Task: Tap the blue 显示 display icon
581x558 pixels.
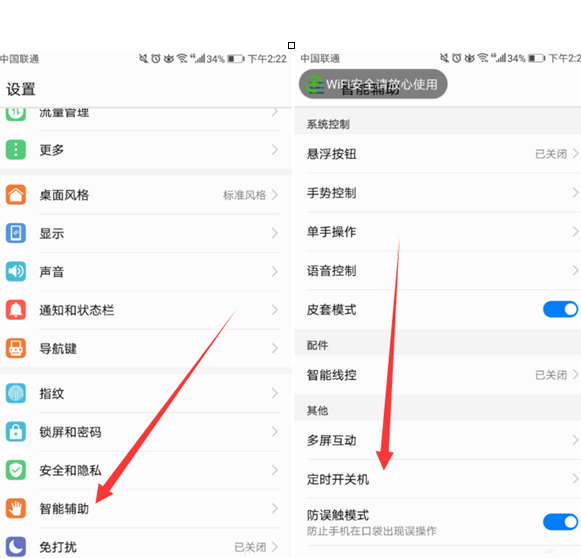Action: click(16, 233)
